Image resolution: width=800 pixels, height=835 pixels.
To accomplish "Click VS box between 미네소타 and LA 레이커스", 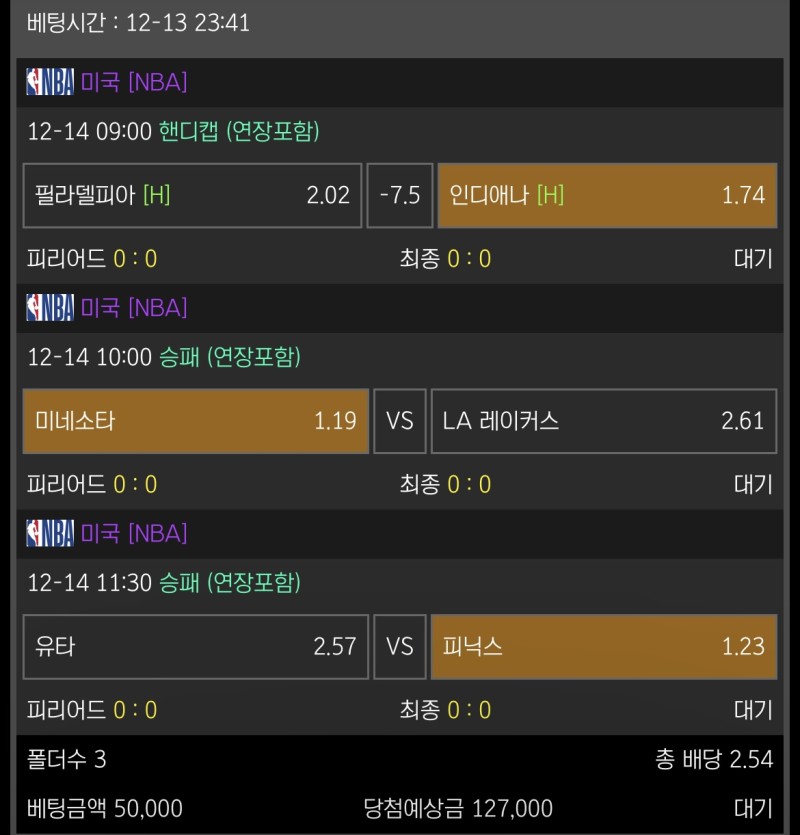I will coord(400,421).
